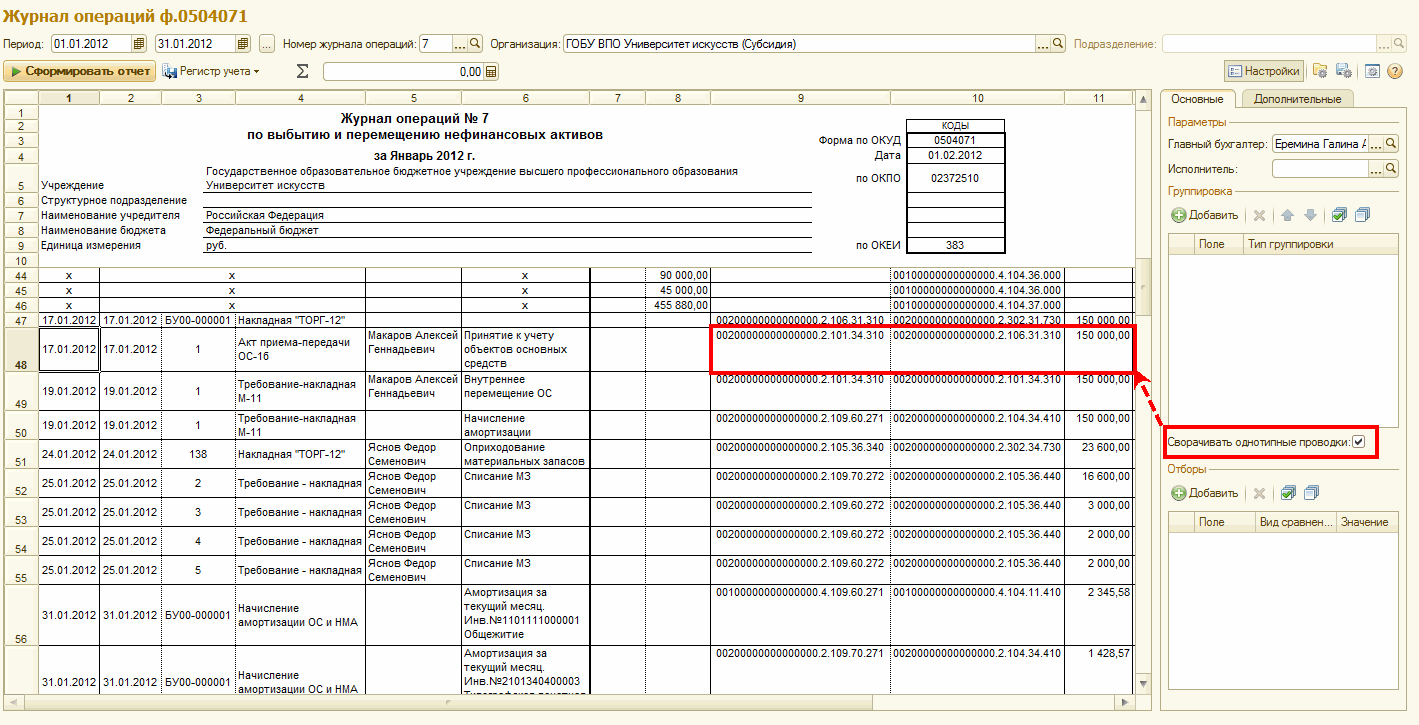Click the sum value field 0,00

(x=403, y=72)
